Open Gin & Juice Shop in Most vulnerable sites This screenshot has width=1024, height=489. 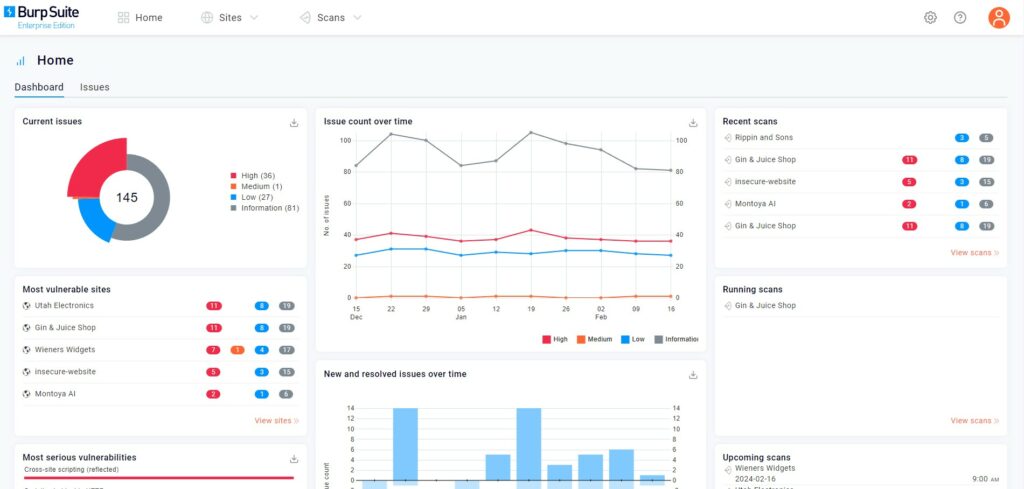coord(65,328)
